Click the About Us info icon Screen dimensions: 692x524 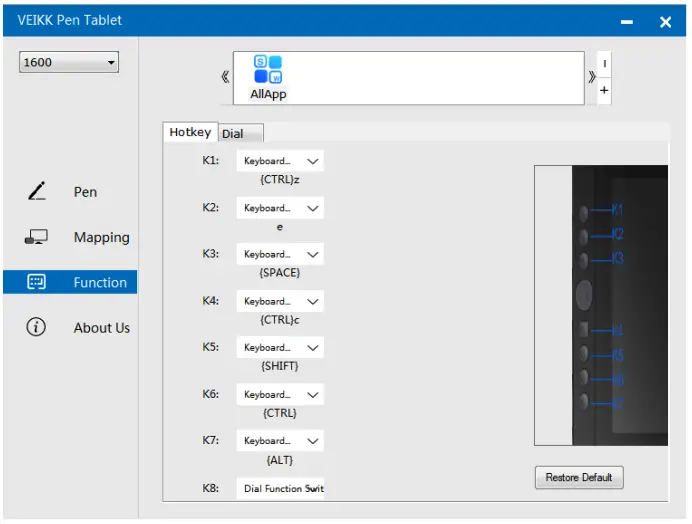tap(37, 327)
